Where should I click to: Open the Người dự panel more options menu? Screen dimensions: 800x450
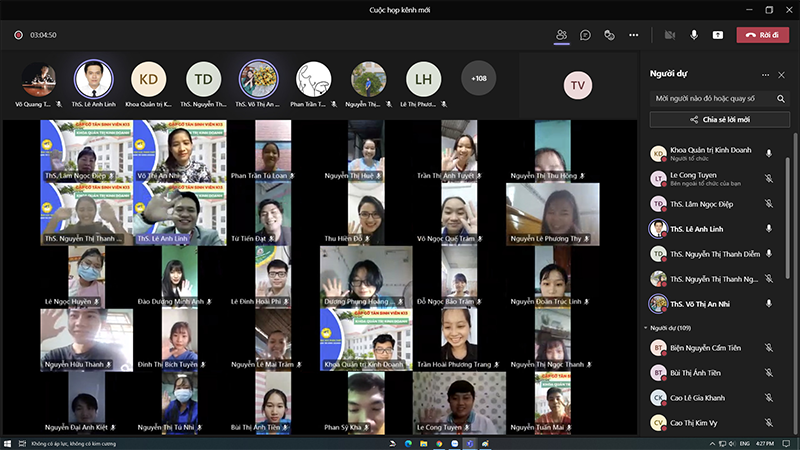tap(765, 74)
